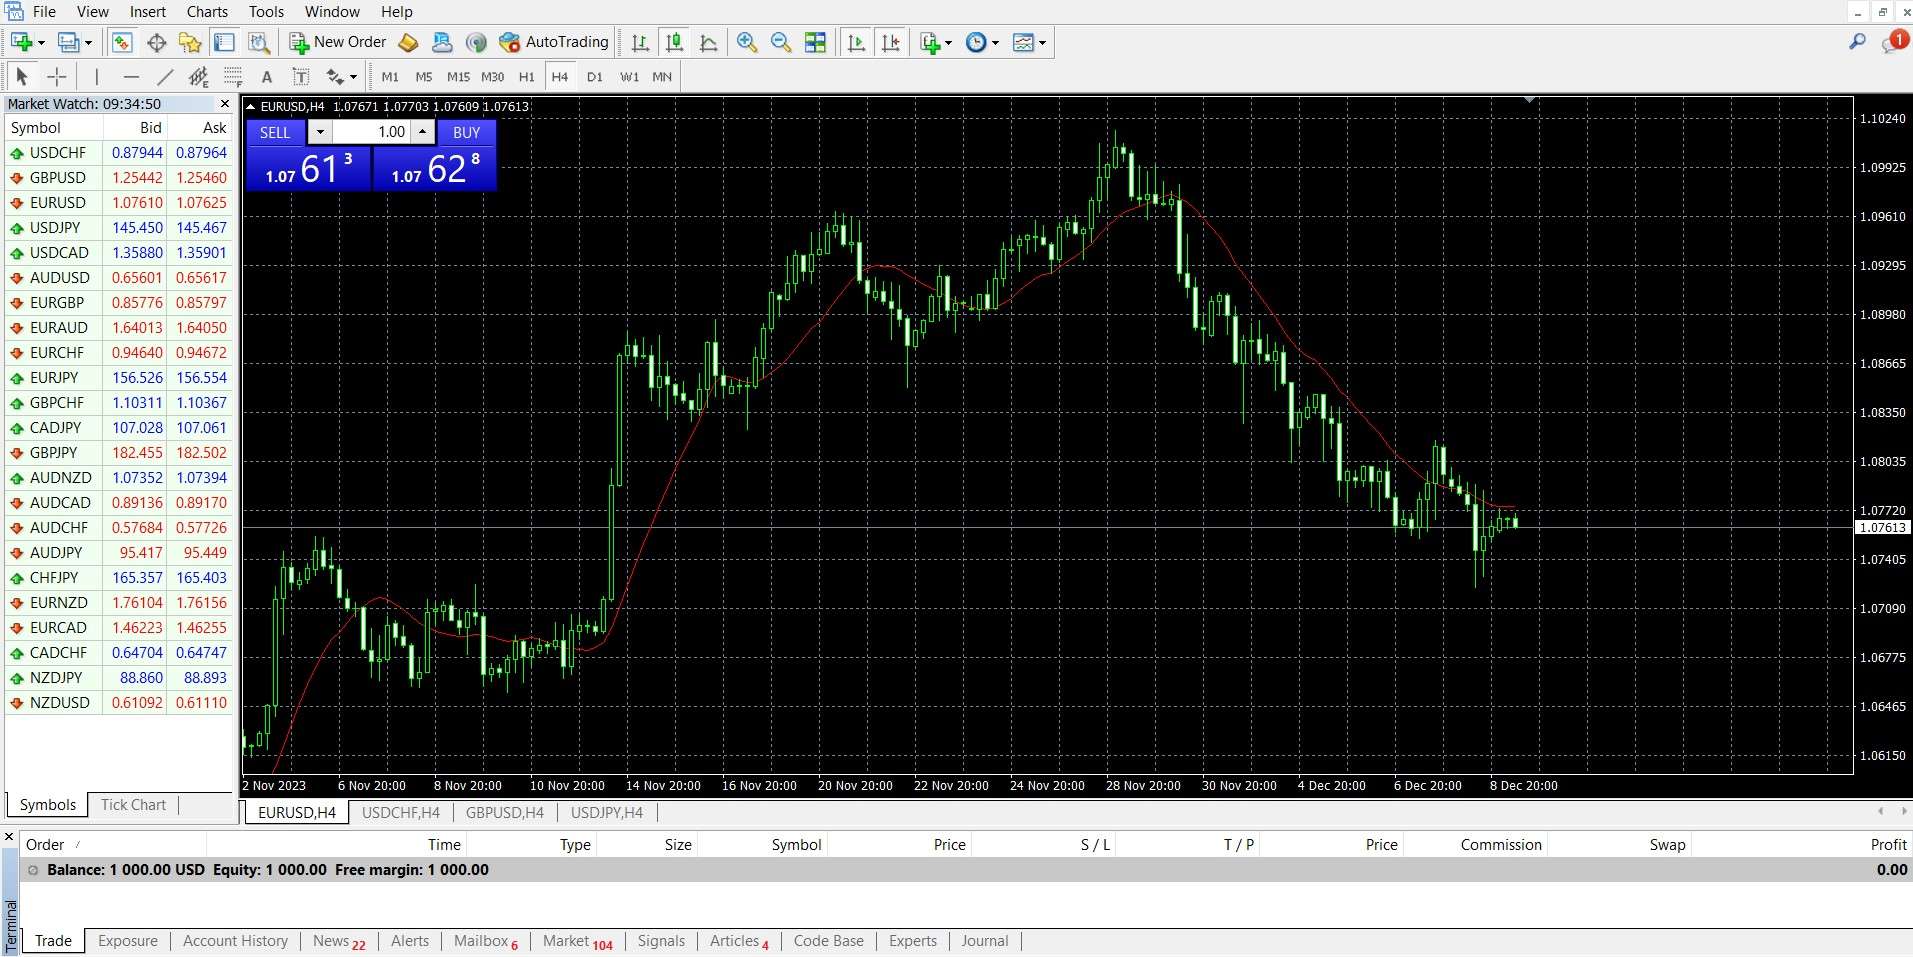Switch timeframe to M15
1913x957 pixels.
click(x=458, y=77)
